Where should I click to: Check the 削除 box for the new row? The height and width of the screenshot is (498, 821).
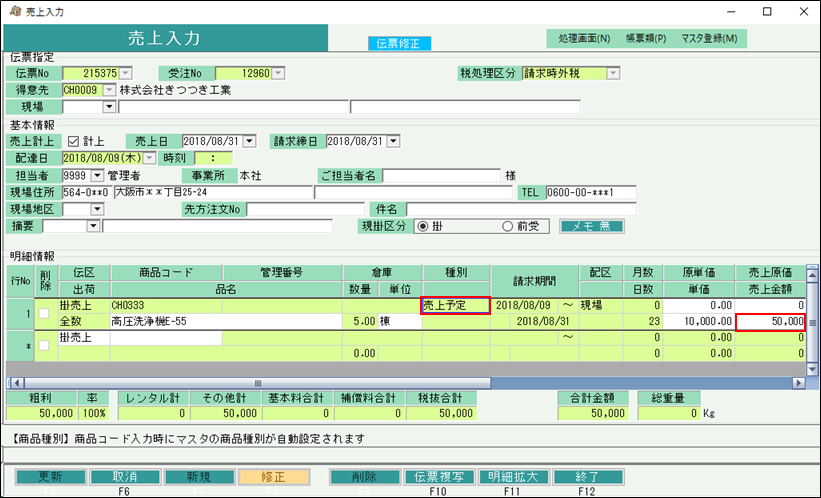pos(44,345)
